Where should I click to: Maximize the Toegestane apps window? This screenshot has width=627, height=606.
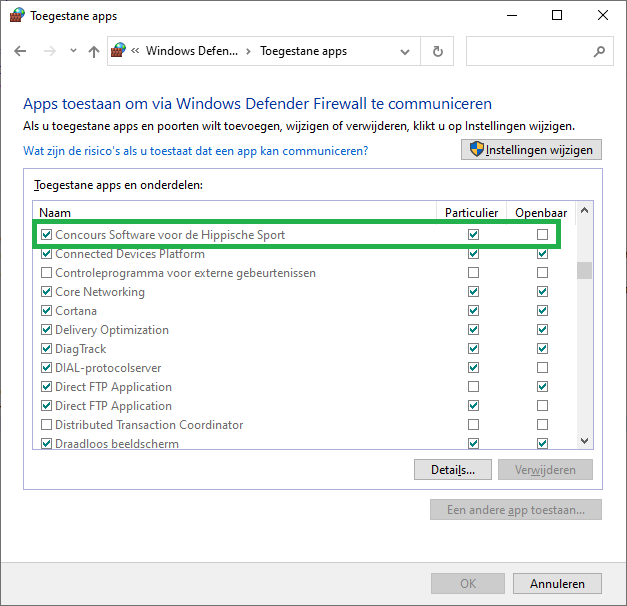tap(557, 16)
